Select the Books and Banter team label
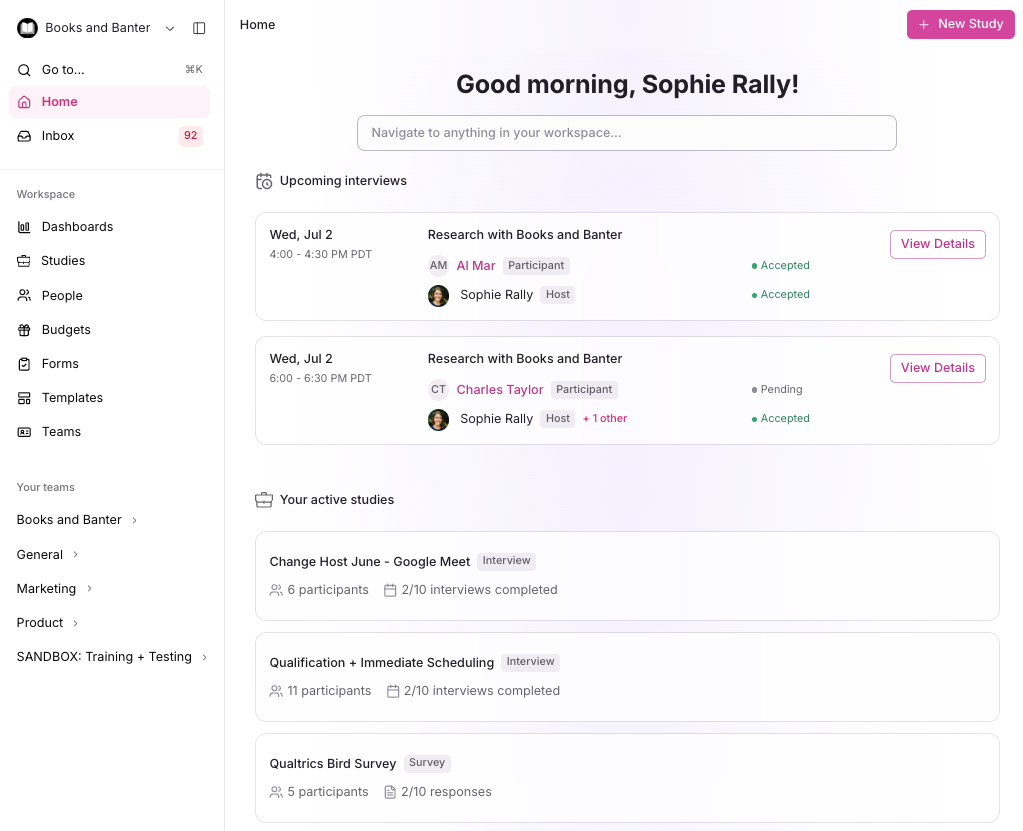 (x=69, y=520)
